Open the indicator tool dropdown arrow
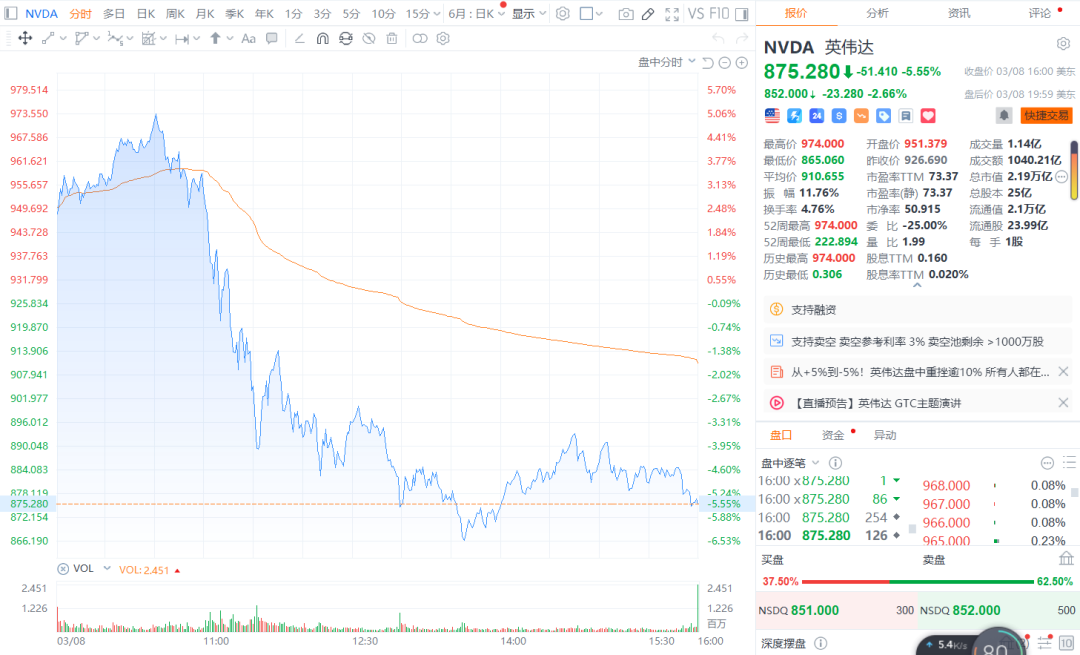1080x655 pixels. 163,39
